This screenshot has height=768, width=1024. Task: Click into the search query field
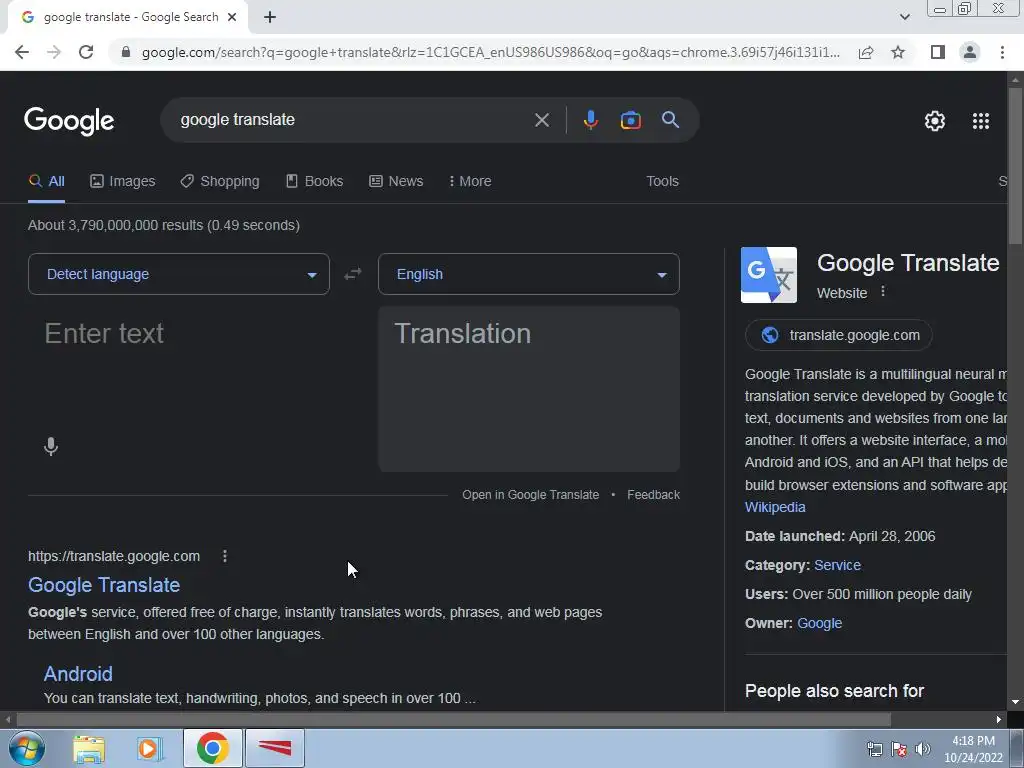coord(353,120)
